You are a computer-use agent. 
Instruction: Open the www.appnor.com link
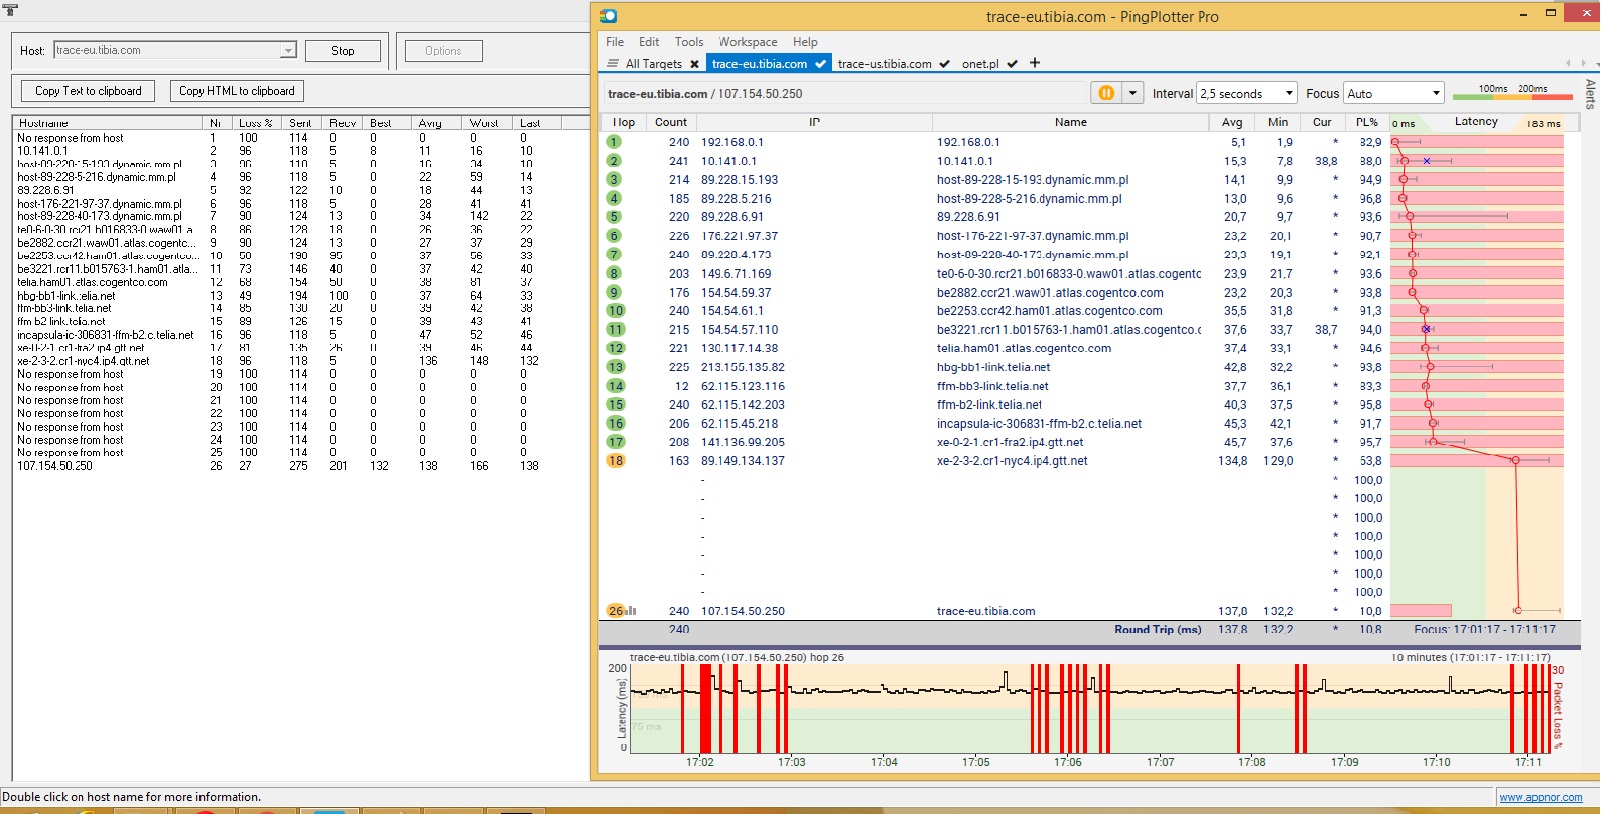(1541, 797)
